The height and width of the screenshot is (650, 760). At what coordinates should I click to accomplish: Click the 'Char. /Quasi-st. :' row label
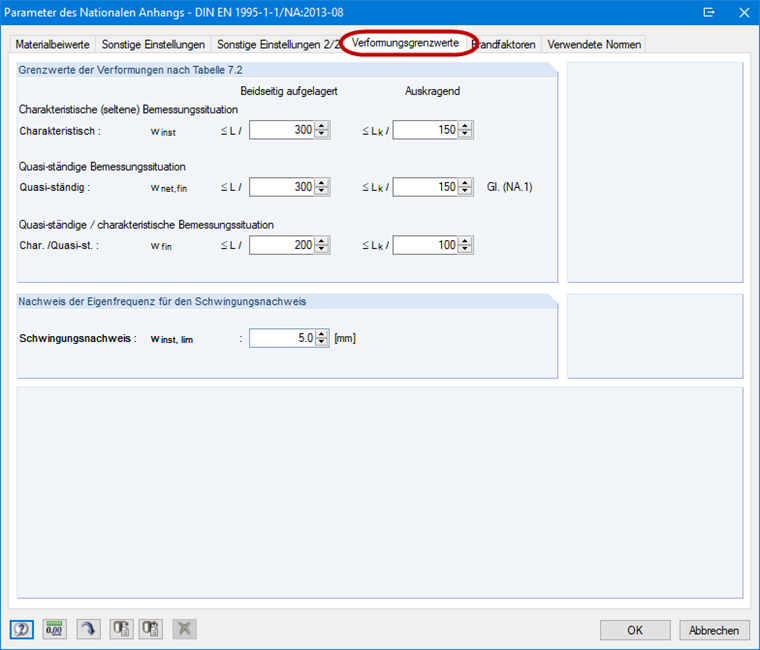click(59, 245)
